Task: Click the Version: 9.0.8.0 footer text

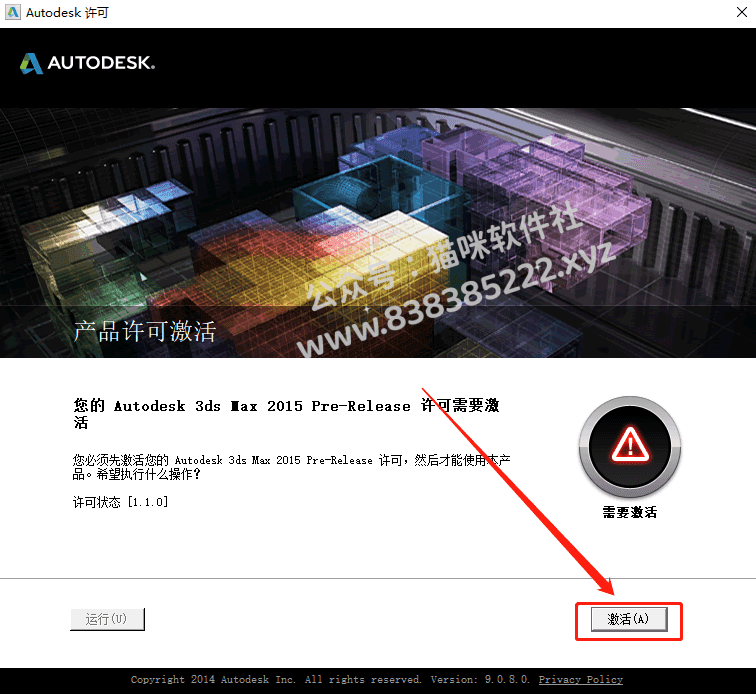Action: [x=480, y=680]
